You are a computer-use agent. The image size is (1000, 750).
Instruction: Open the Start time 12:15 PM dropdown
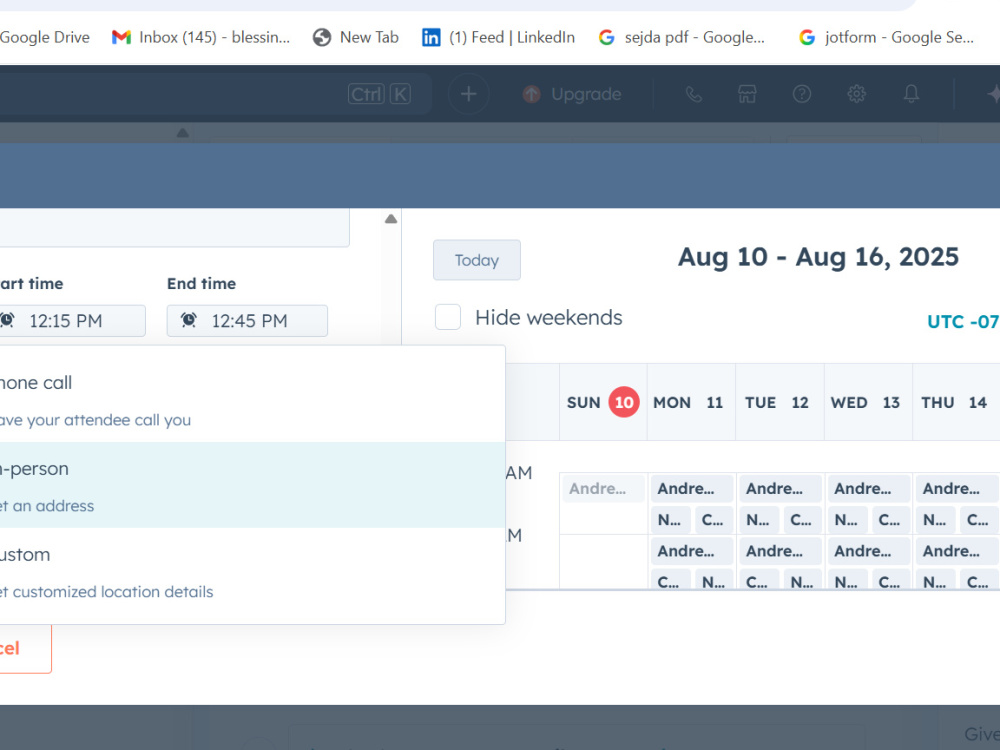[72, 321]
